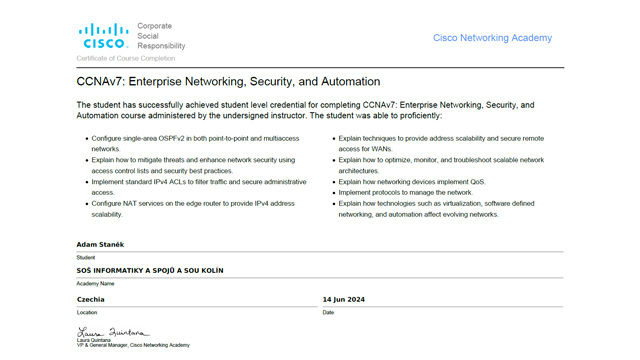Click the printed name 'Laura Quintana'
Image resolution: width=640 pixels, height=360 pixels.
(x=93, y=340)
